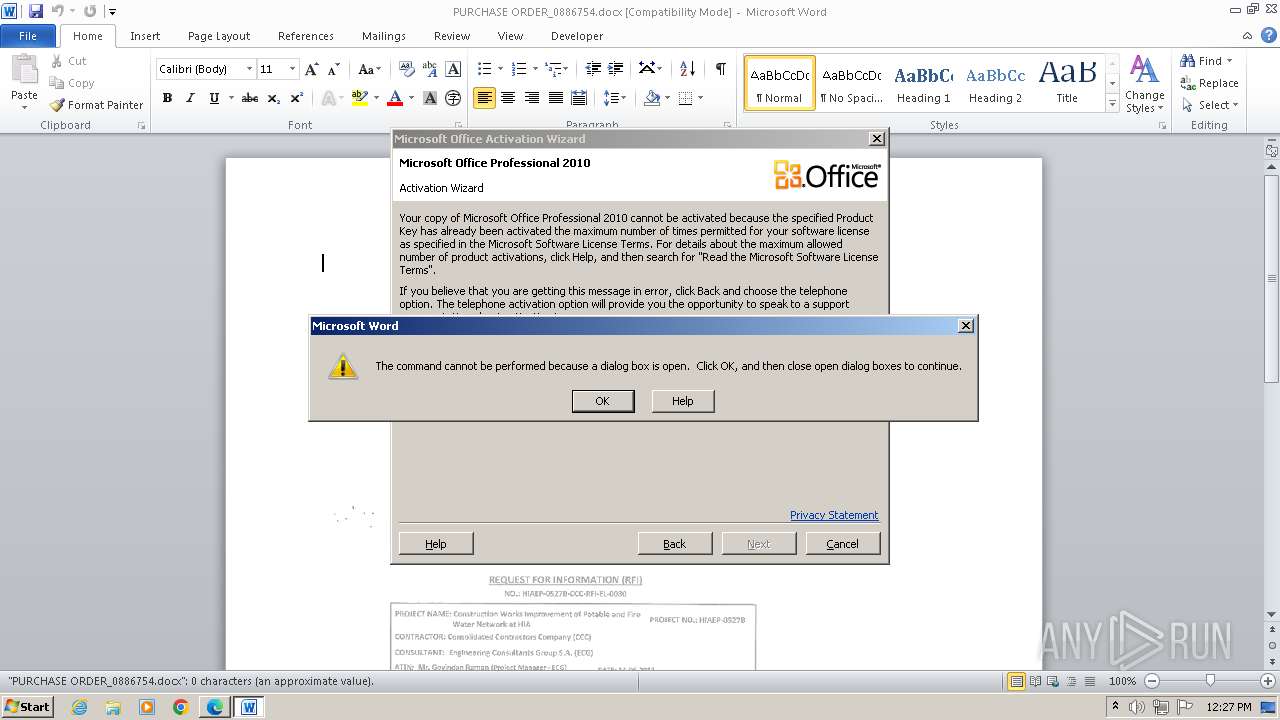Click Shrink Font icon

(x=333, y=69)
